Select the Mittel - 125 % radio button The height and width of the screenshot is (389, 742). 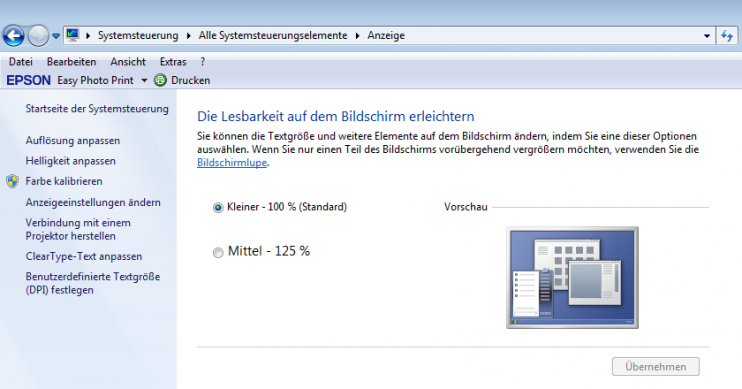(x=218, y=252)
